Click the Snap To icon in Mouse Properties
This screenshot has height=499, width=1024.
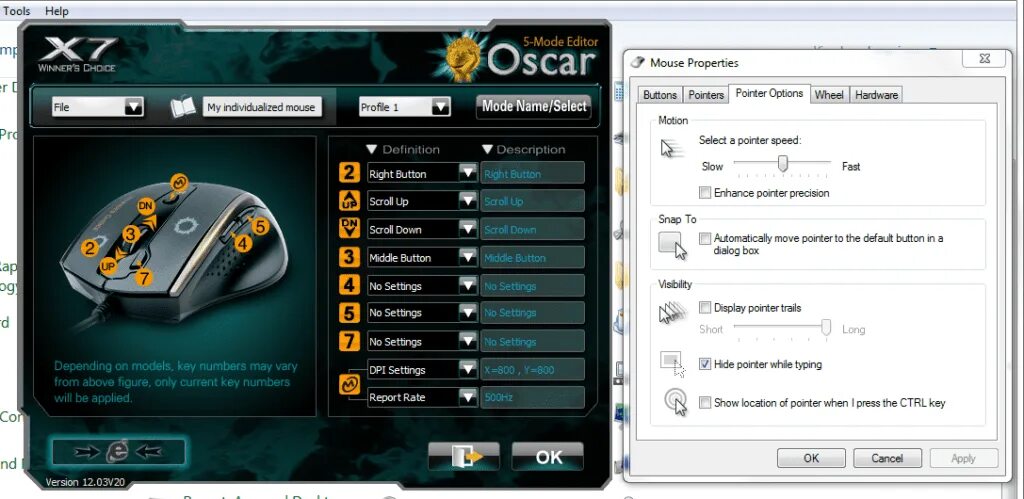click(x=673, y=246)
